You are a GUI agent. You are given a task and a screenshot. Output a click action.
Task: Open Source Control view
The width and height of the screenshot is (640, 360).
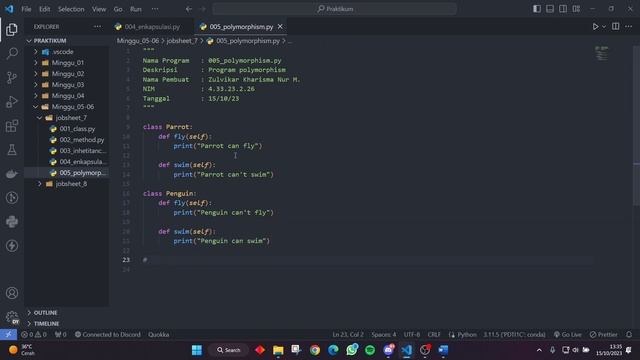12,78
